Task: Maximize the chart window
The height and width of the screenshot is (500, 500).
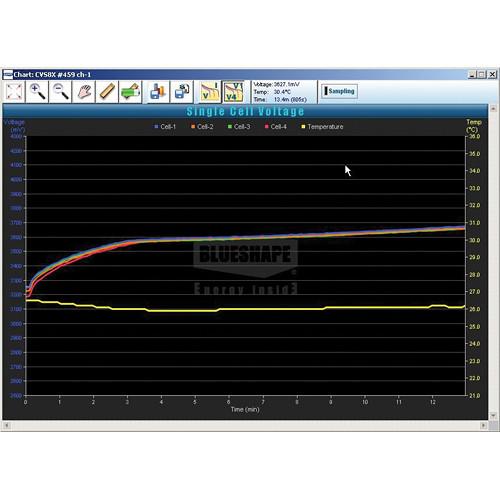Action: coord(482,75)
